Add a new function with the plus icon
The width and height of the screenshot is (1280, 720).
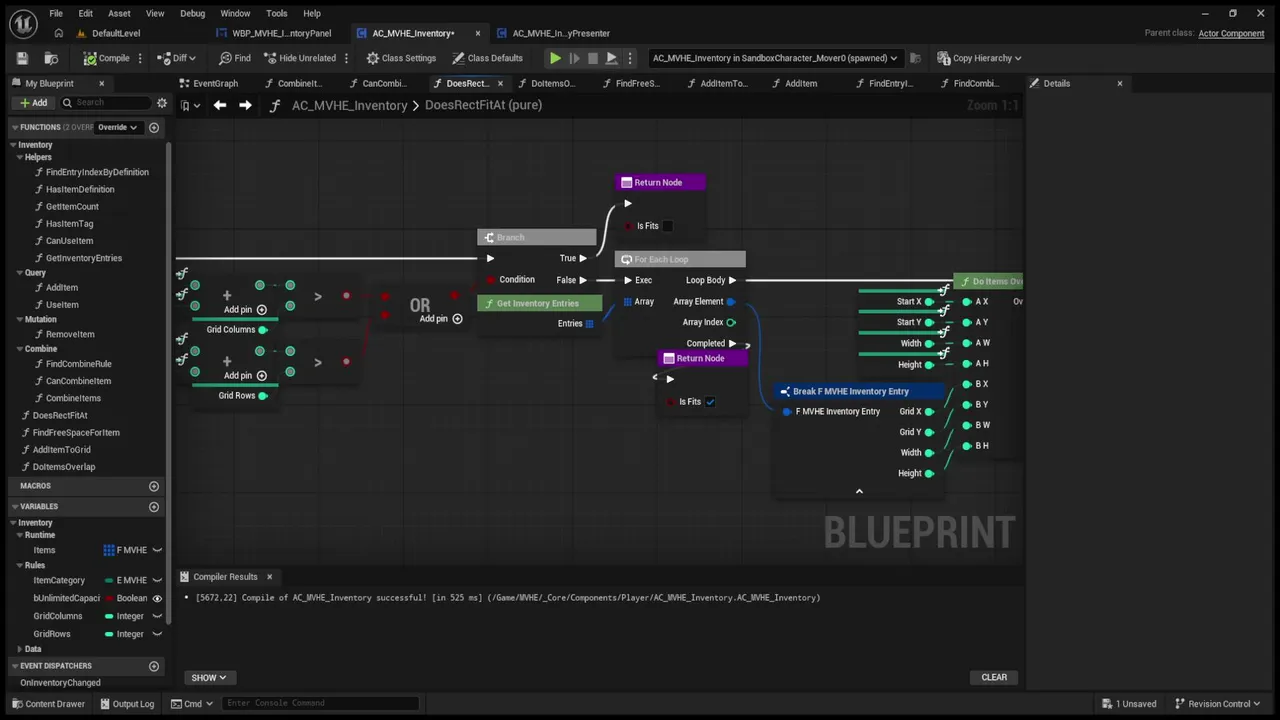tap(154, 127)
